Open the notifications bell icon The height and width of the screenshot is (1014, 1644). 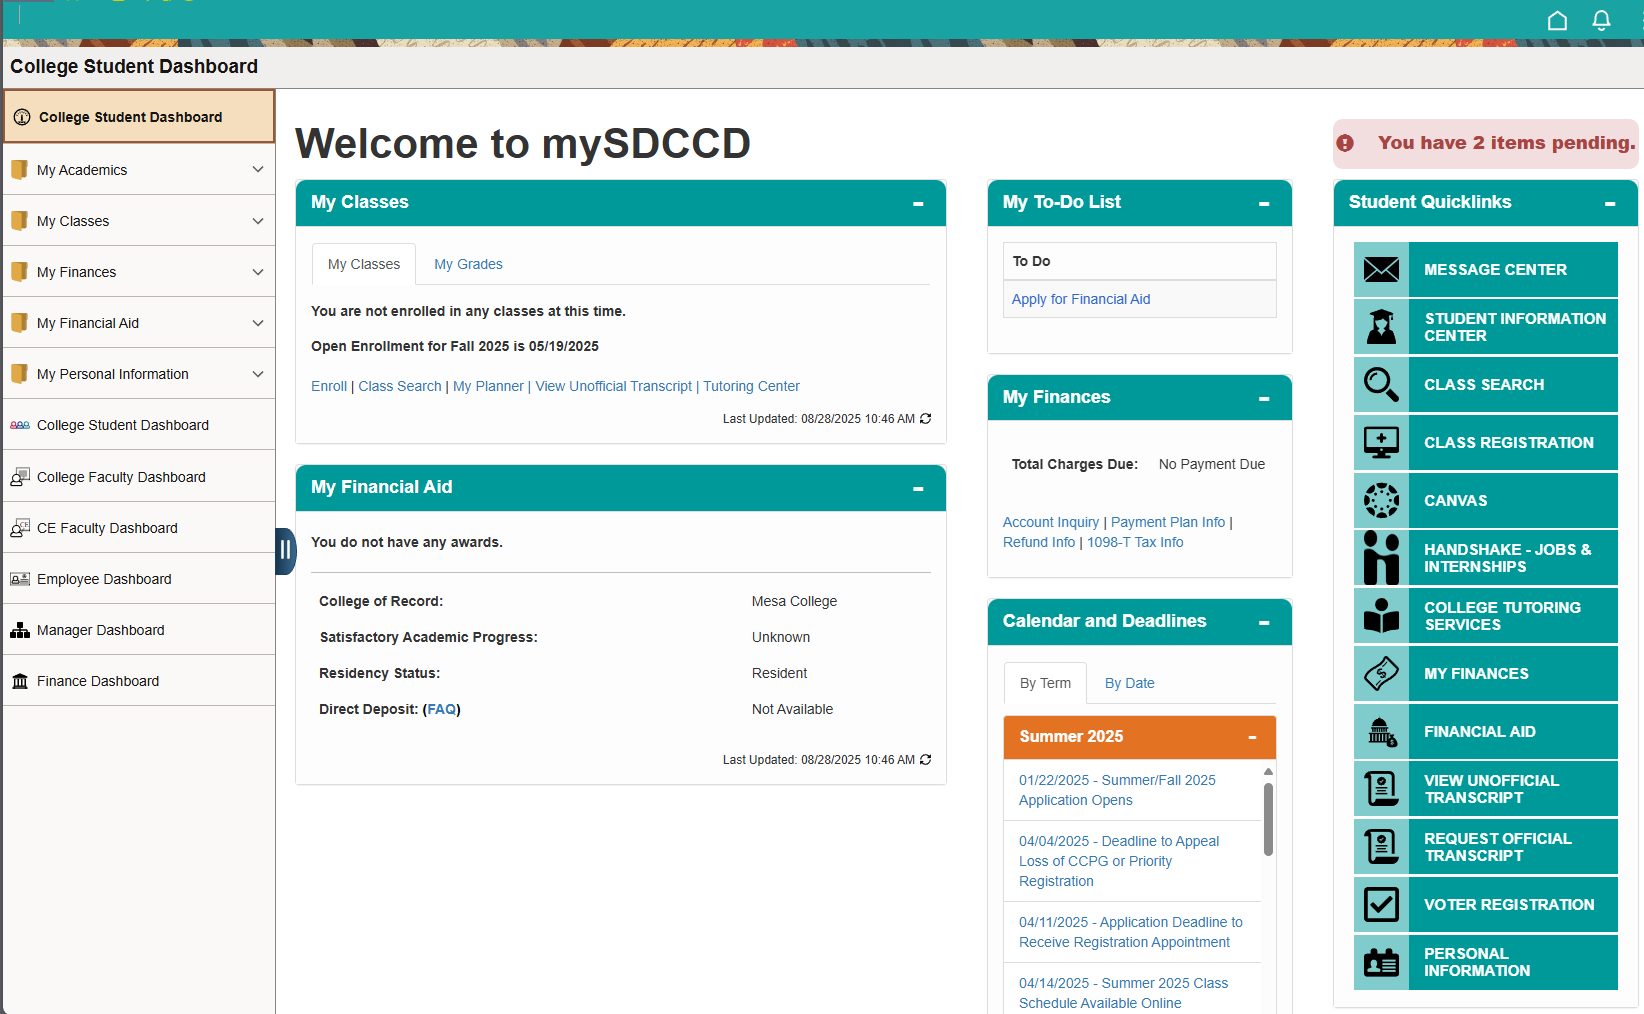(x=1601, y=21)
